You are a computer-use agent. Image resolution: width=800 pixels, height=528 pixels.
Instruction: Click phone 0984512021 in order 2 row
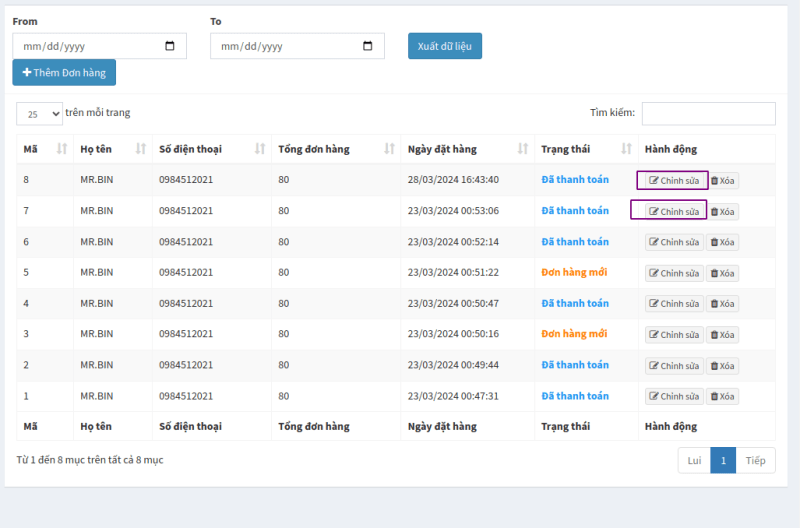click(186, 365)
